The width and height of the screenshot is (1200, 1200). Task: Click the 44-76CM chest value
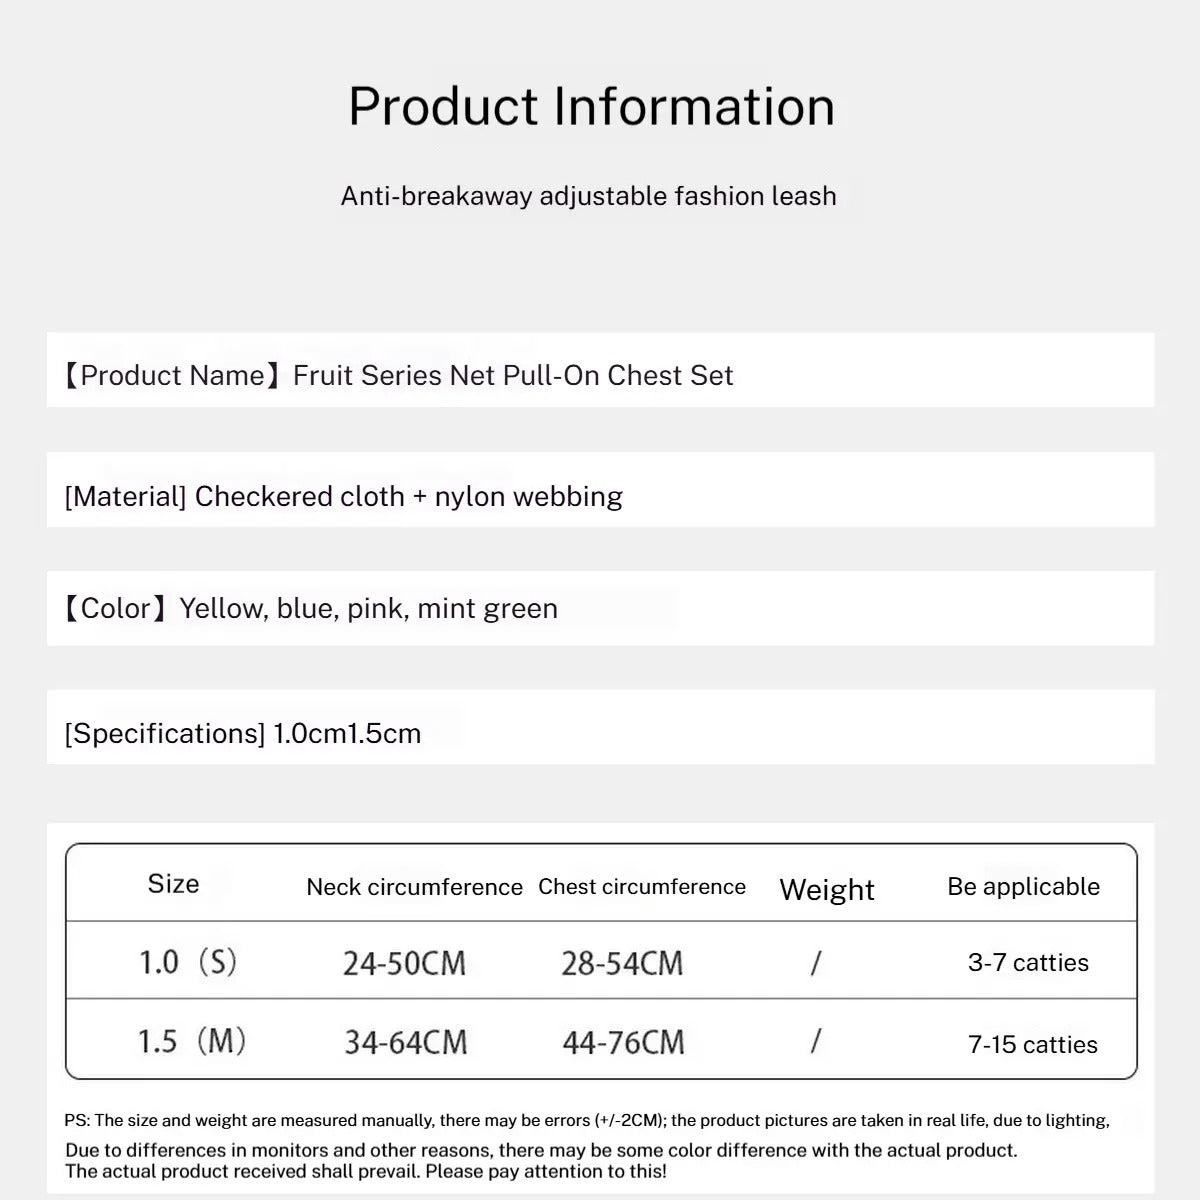tap(624, 1042)
